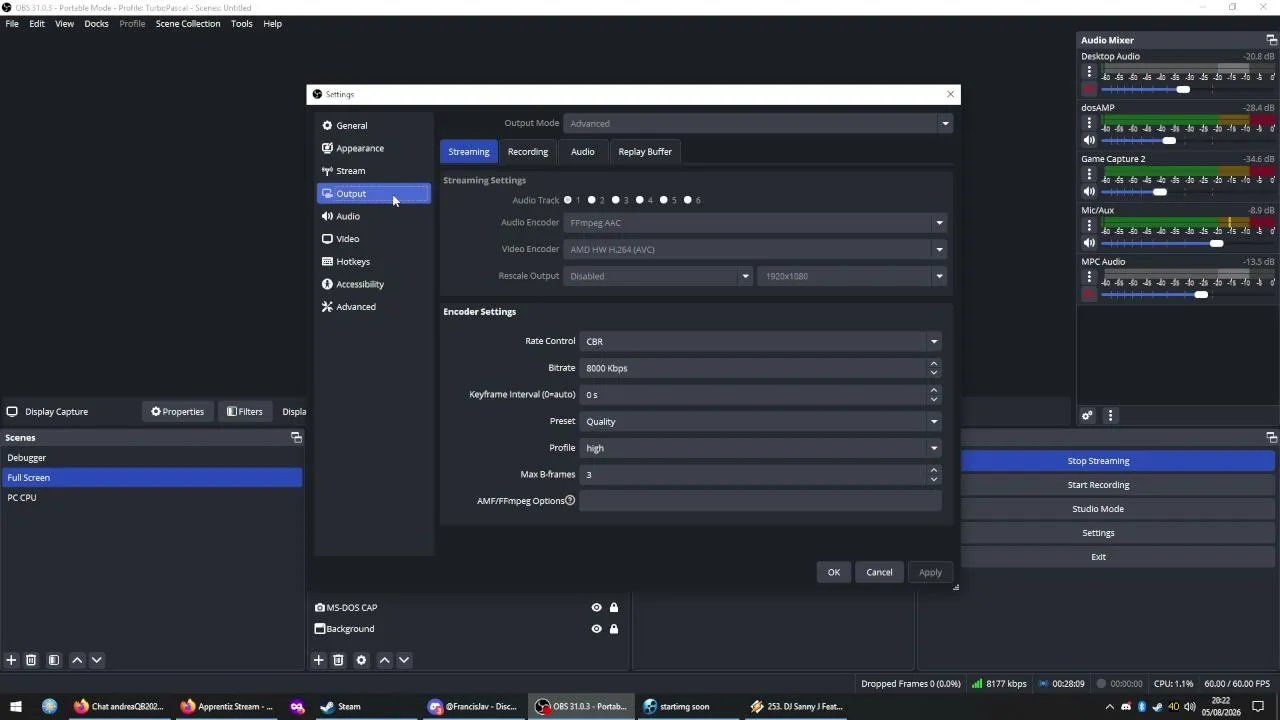
Task: Open the Windows notification center
Action: pyautogui.click(x=1258, y=706)
